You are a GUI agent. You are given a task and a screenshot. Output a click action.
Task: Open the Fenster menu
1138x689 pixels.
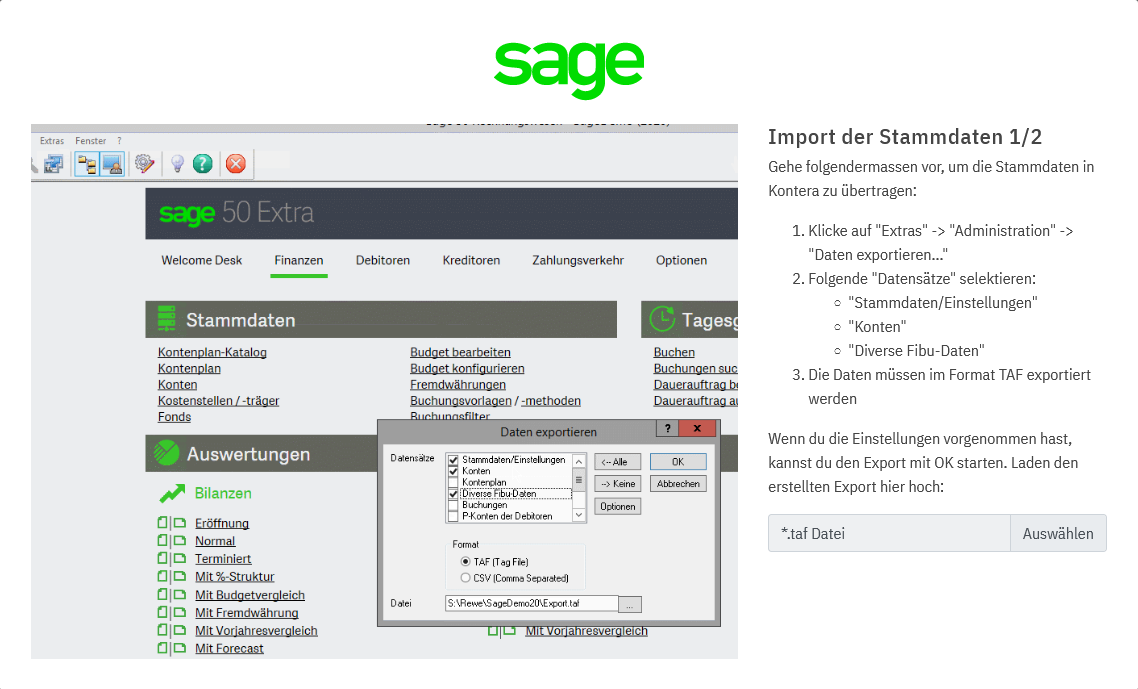point(91,141)
